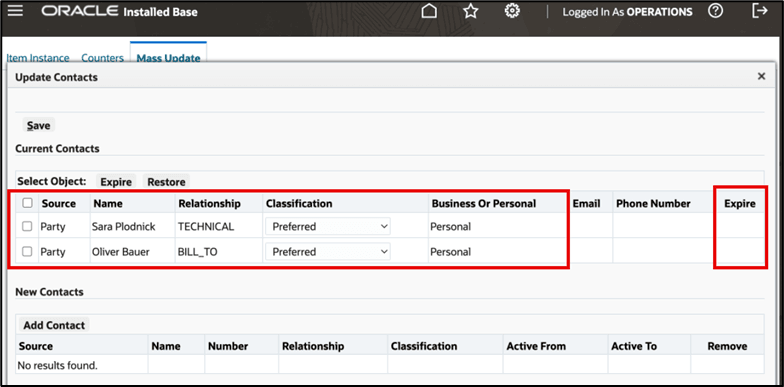Click the Save button

[38, 126]
